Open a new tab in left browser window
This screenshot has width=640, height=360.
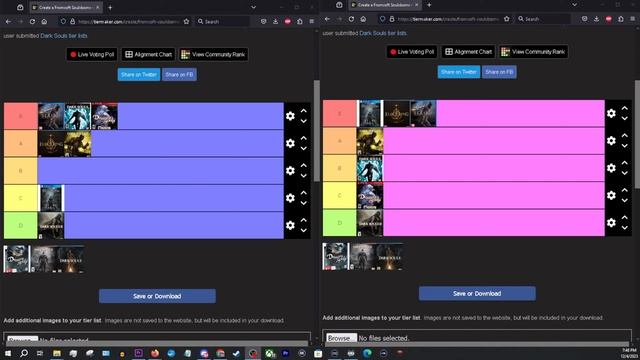(x=110, y=7)
